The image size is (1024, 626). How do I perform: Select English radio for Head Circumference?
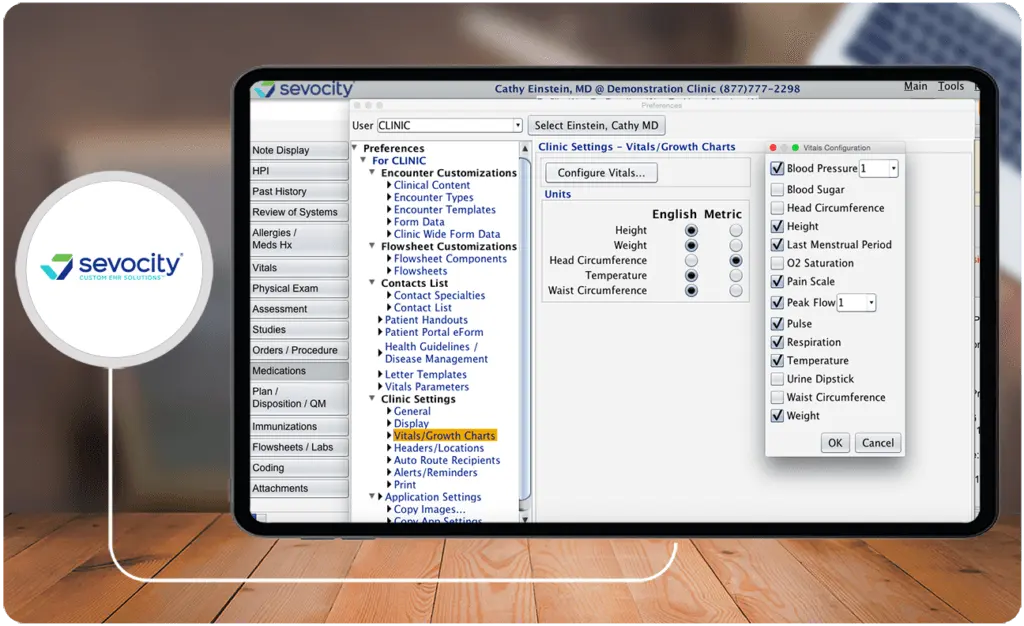tap(691, 260)
